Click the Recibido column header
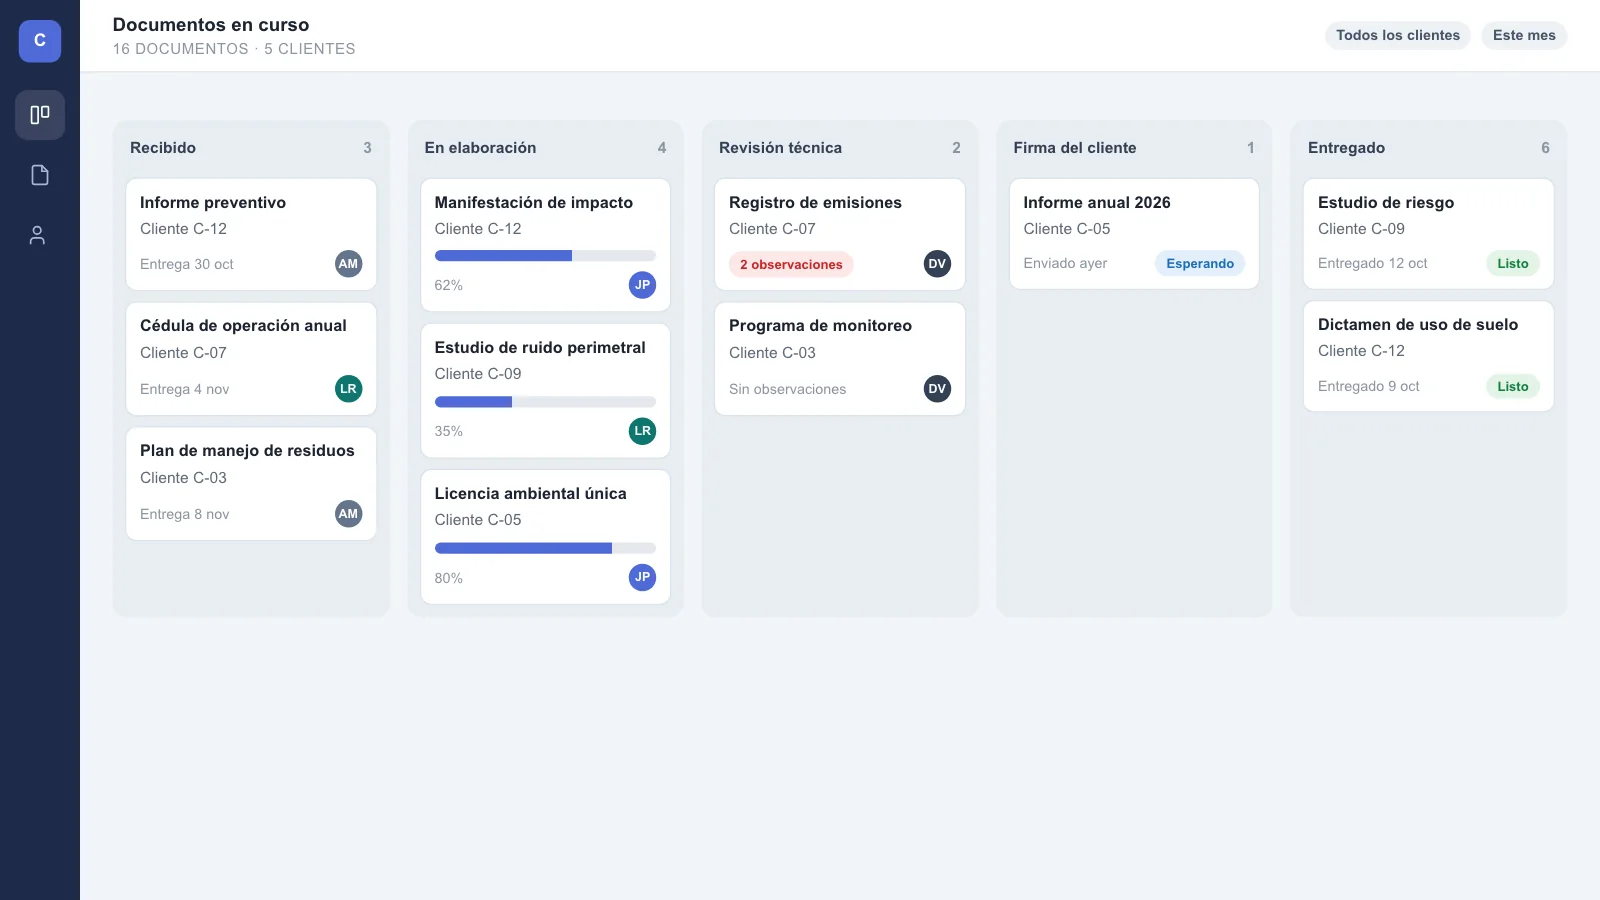The image size is (1600, 900). (163, 147)
